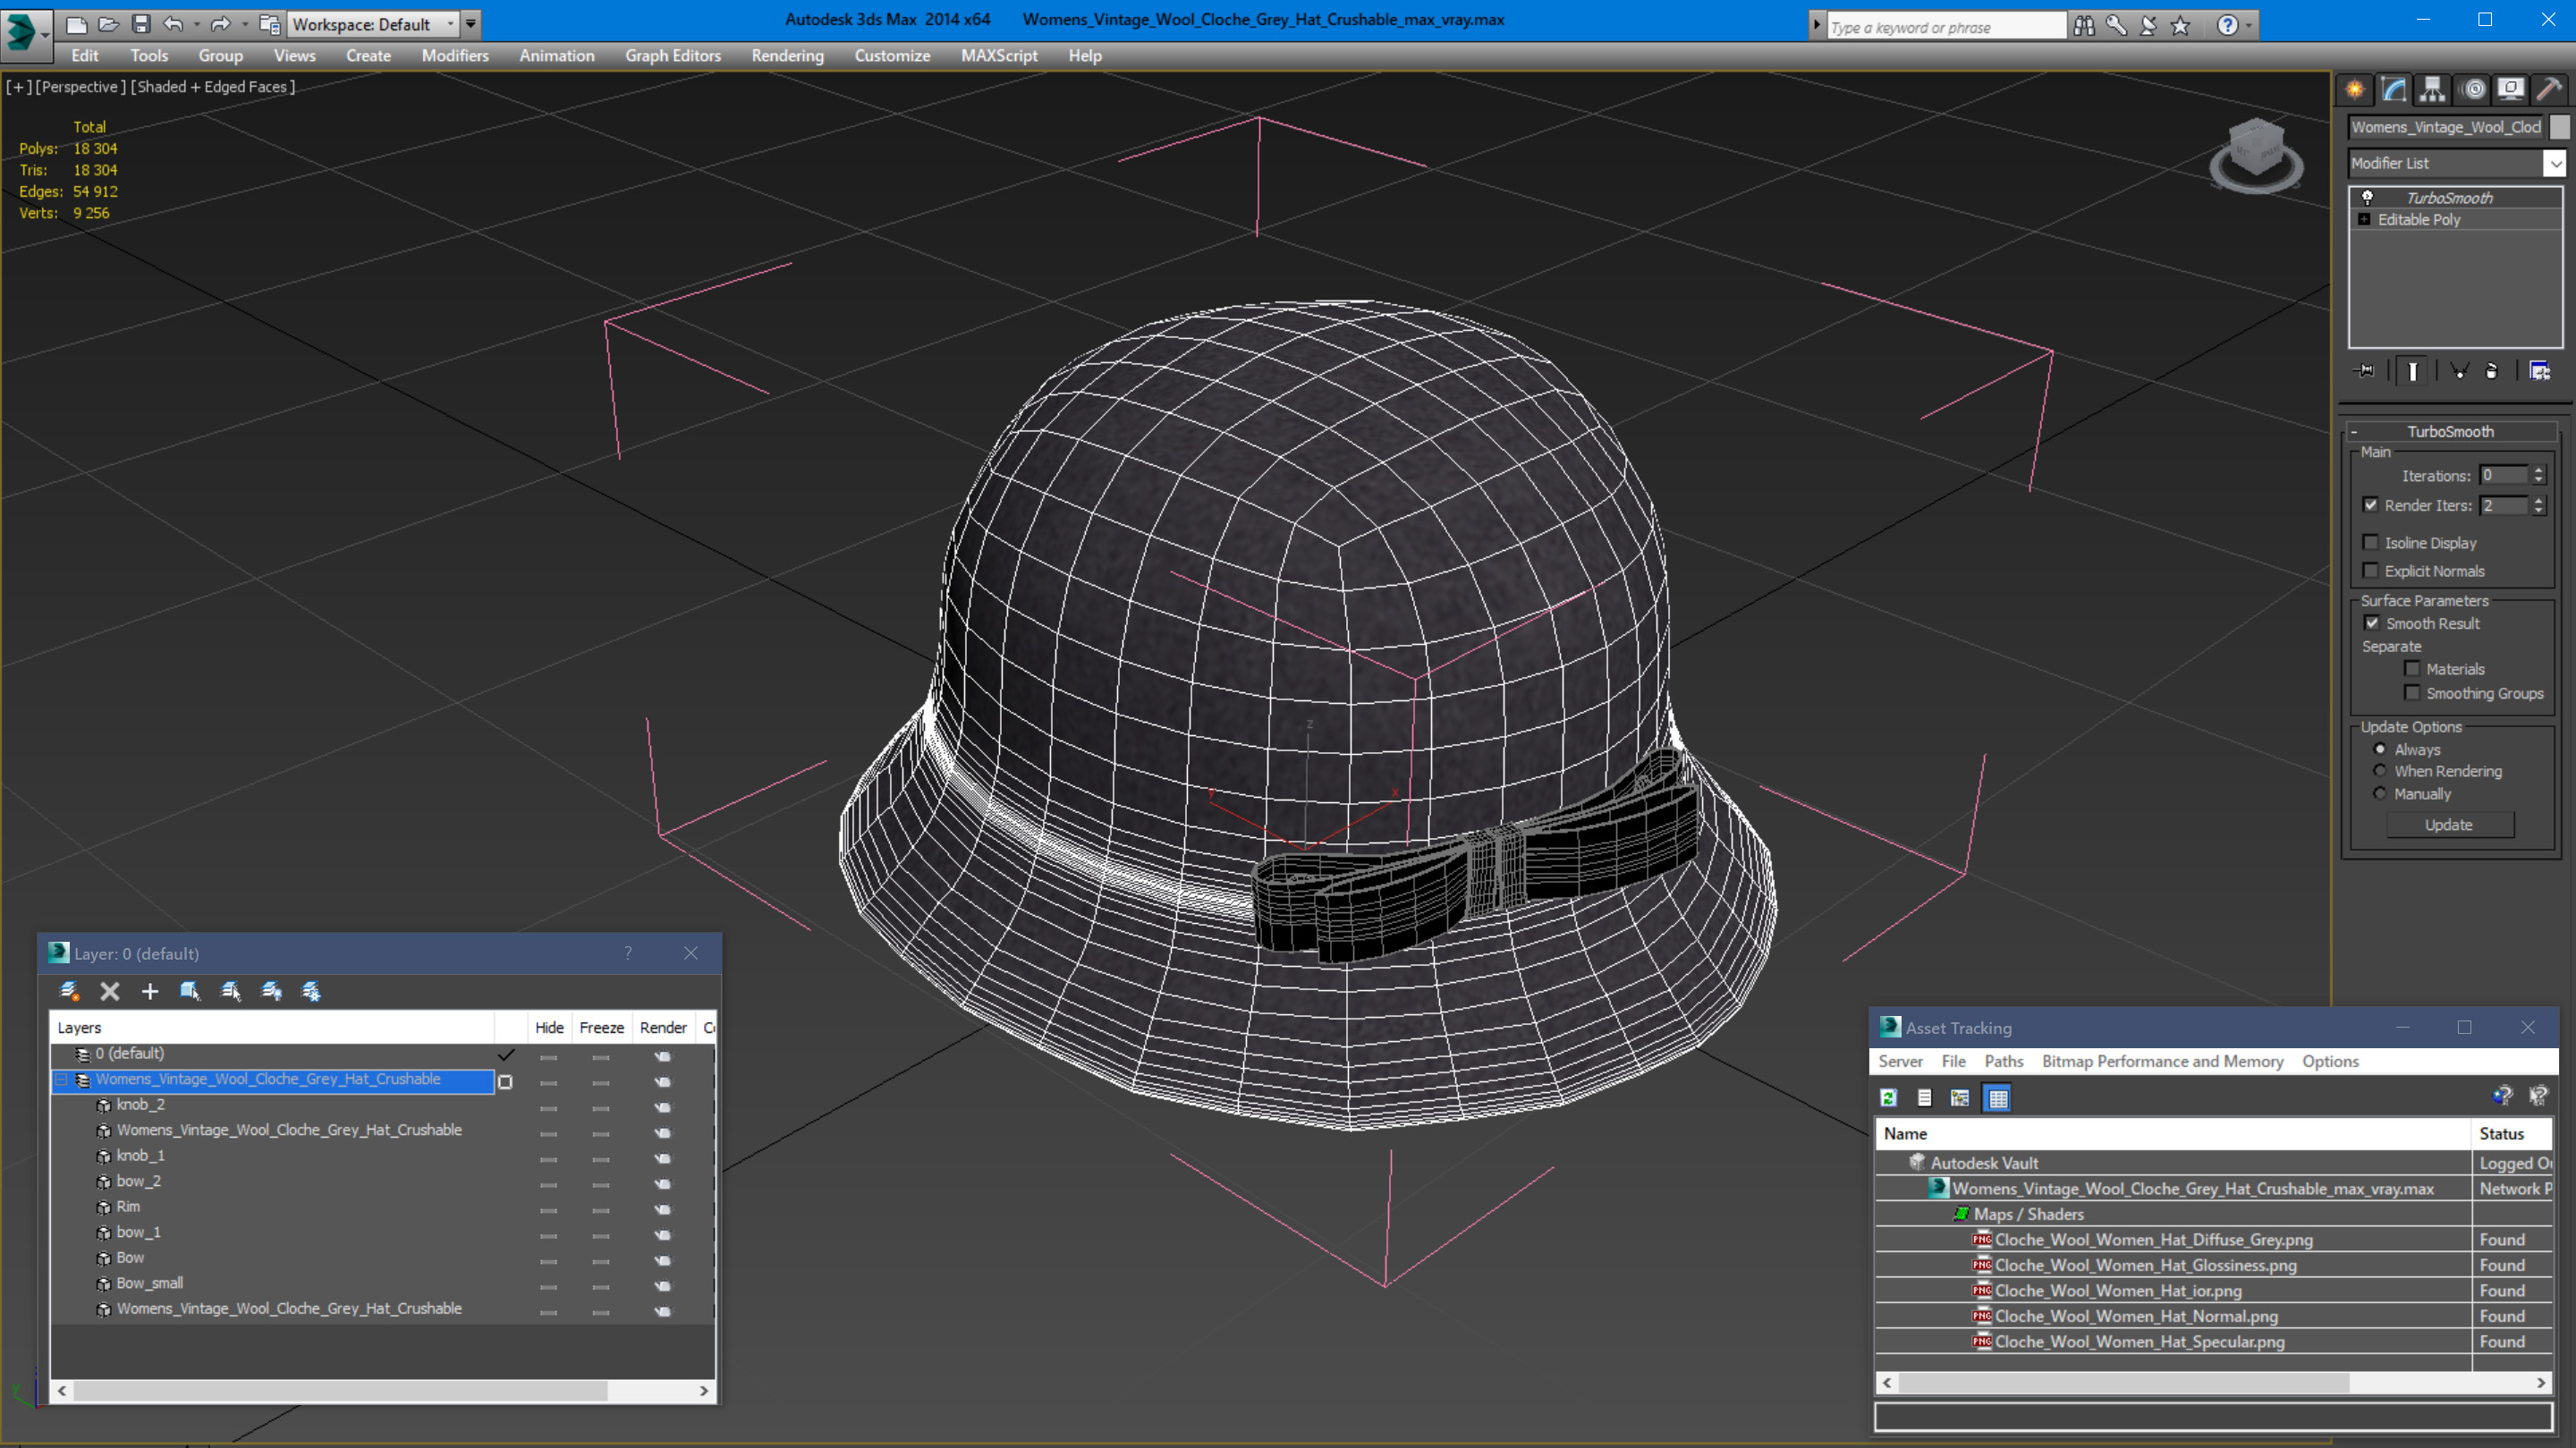Open the MAXScript menu
Image resolution: width=2576 pixels, height=1448 pixels.
(999, 56)
